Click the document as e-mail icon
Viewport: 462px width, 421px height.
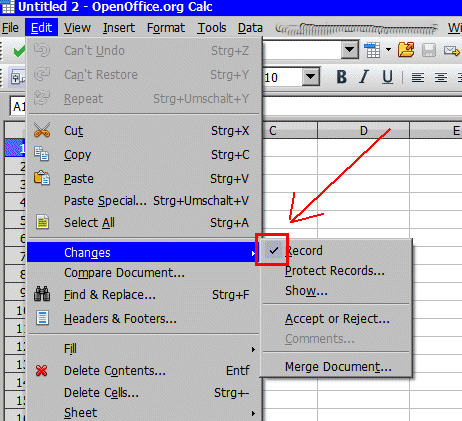452,51
